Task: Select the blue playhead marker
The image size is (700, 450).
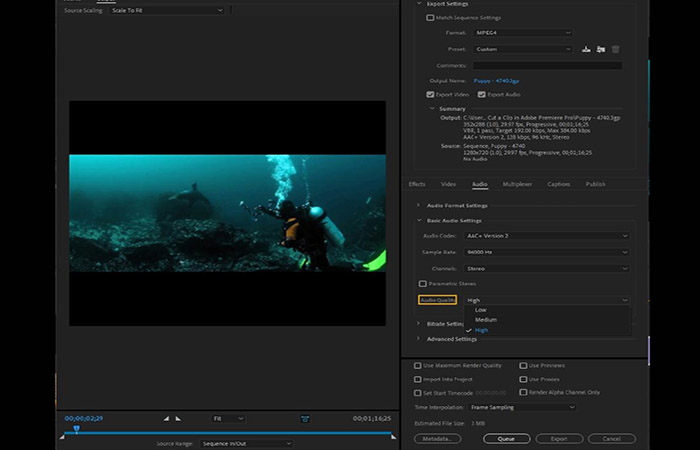Action: click(x=76, y=429)
